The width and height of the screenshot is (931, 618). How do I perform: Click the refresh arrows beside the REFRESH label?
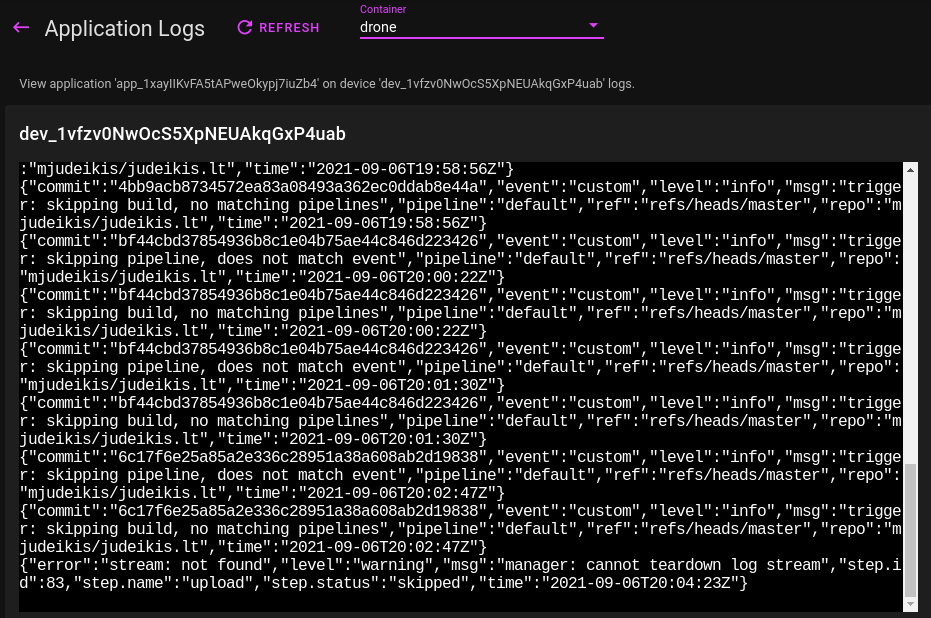click(x=245, y=27)
